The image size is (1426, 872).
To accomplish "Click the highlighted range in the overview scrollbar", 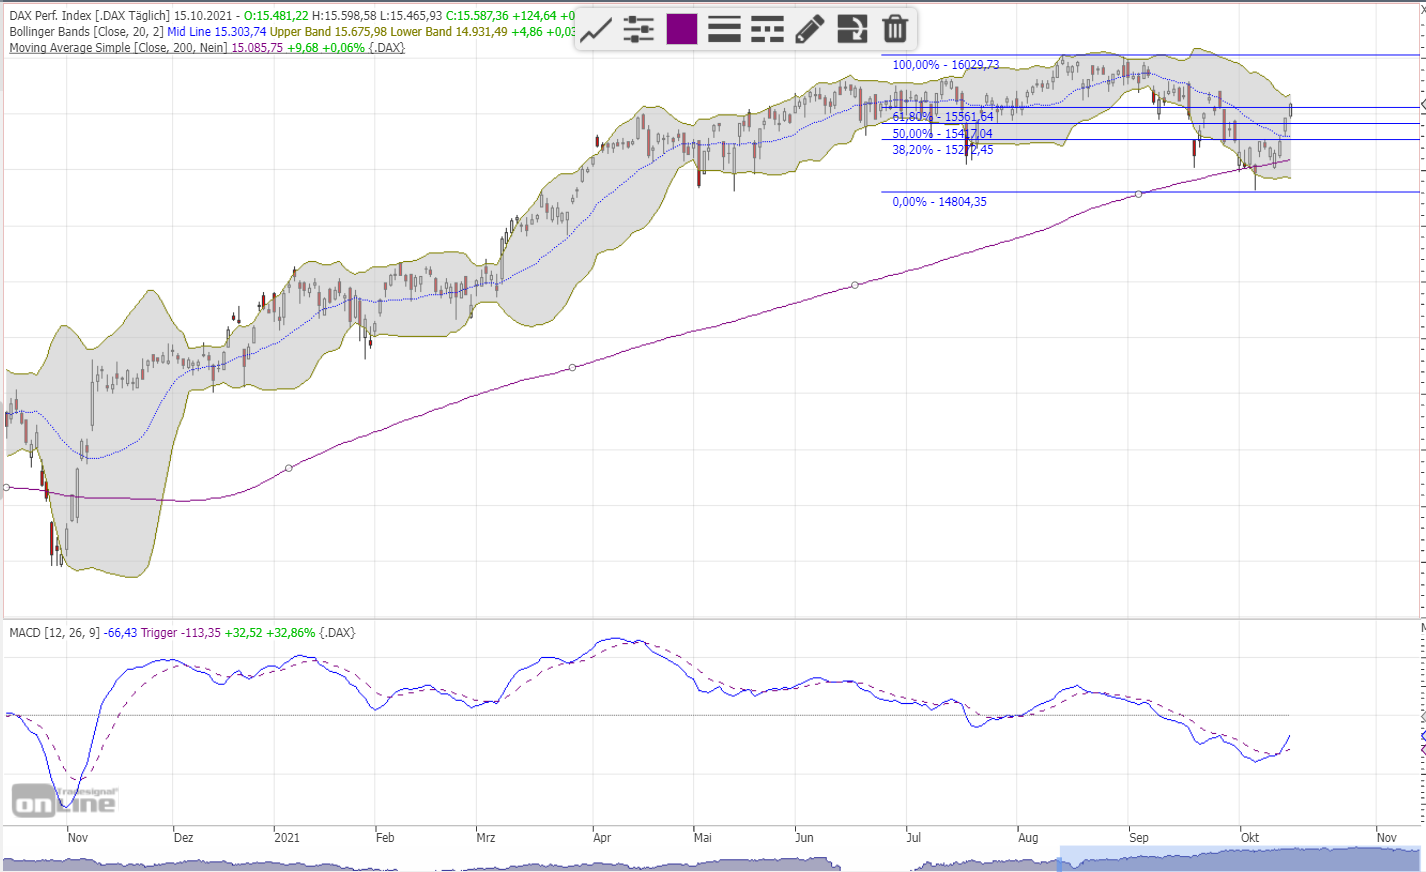I will 1238,859.
